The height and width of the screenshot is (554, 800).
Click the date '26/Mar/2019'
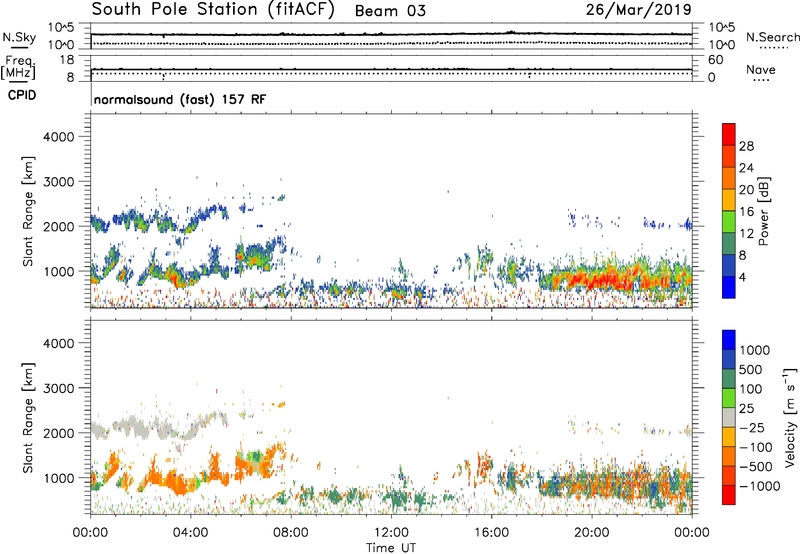(638, 10)
